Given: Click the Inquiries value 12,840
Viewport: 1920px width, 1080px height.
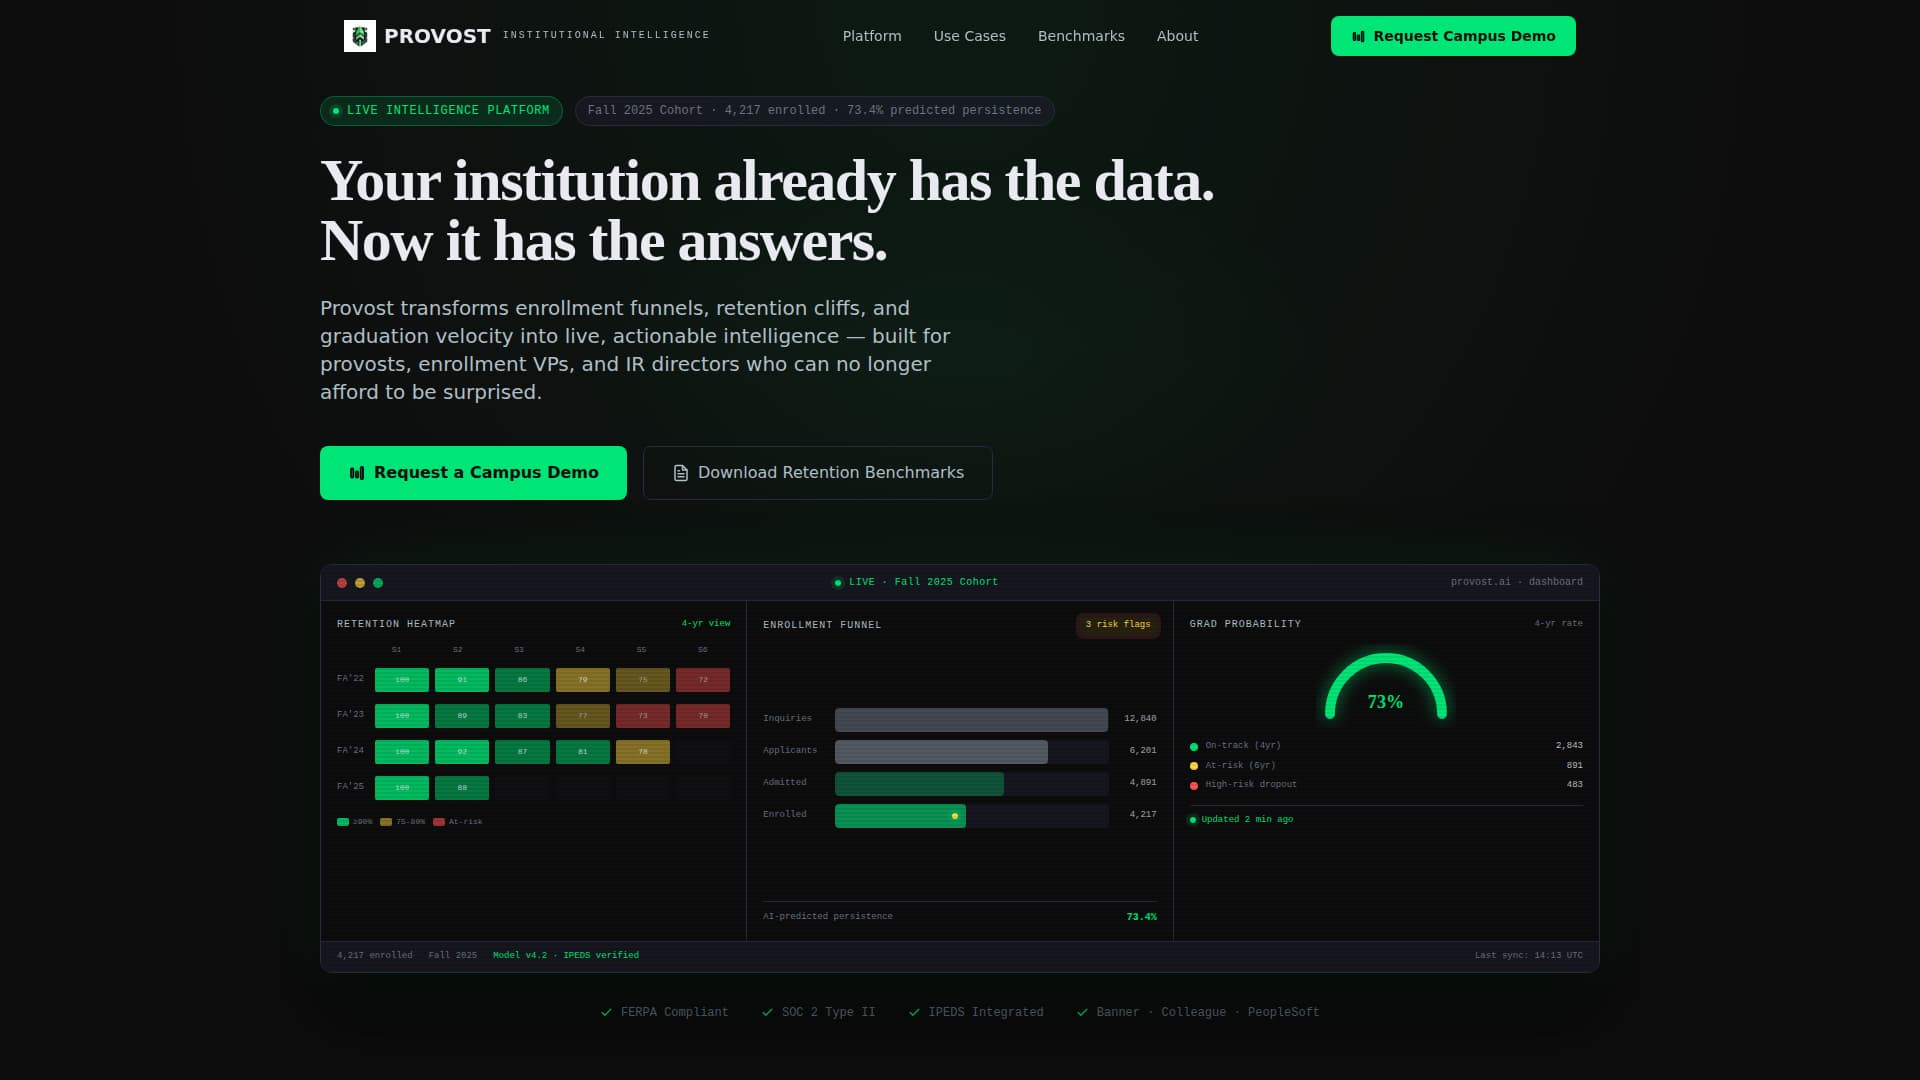Looking at the screenshot, I should [x=1140, y=719].
